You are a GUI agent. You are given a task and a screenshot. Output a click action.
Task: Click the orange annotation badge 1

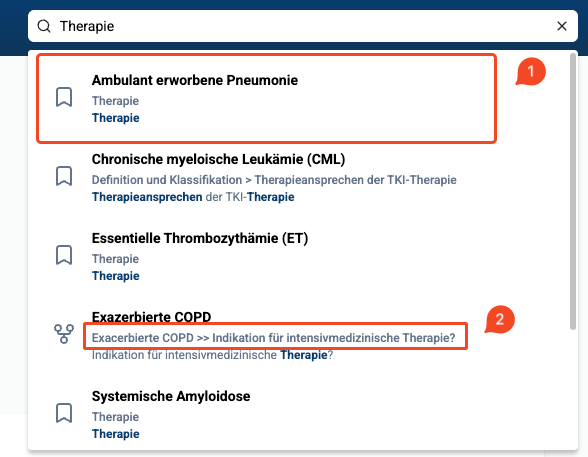530,71
